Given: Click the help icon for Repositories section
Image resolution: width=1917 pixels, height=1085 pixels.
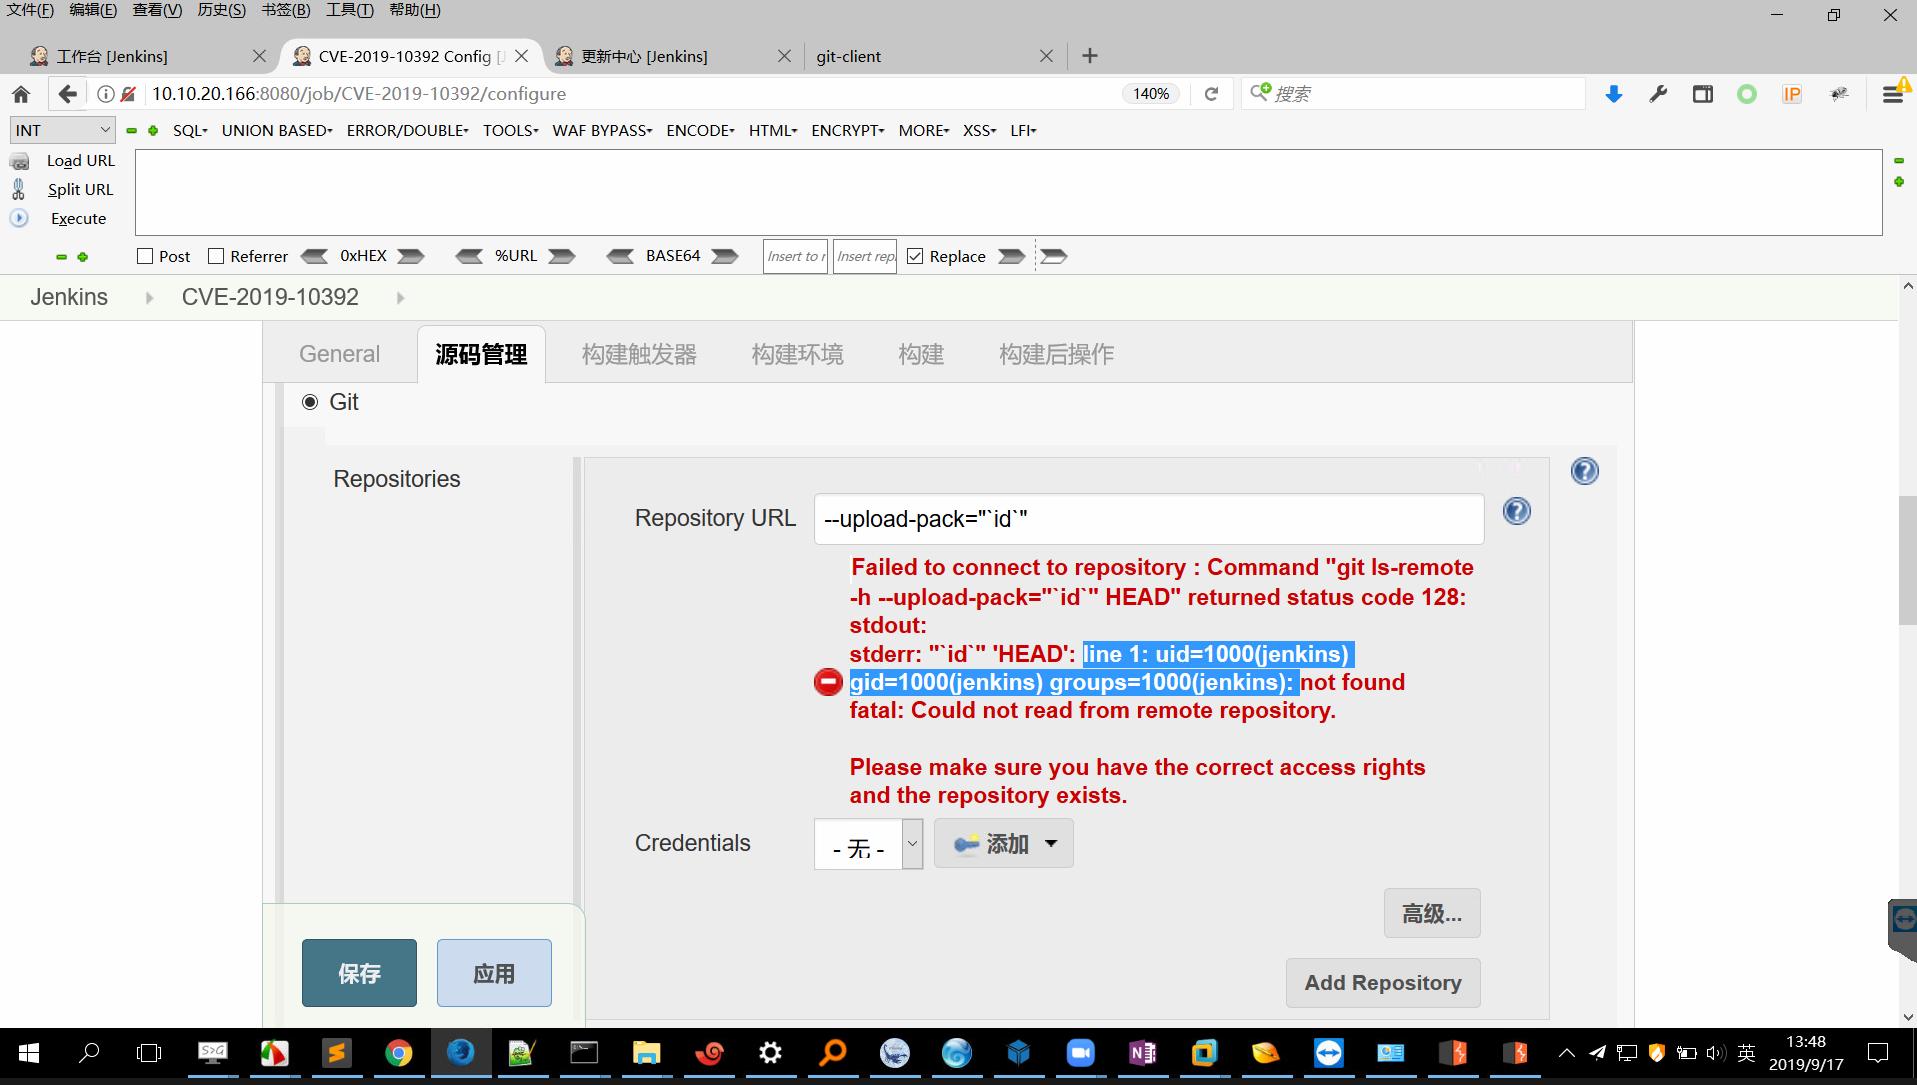Looking at the screenshot, I should (x=1584, y=471).
